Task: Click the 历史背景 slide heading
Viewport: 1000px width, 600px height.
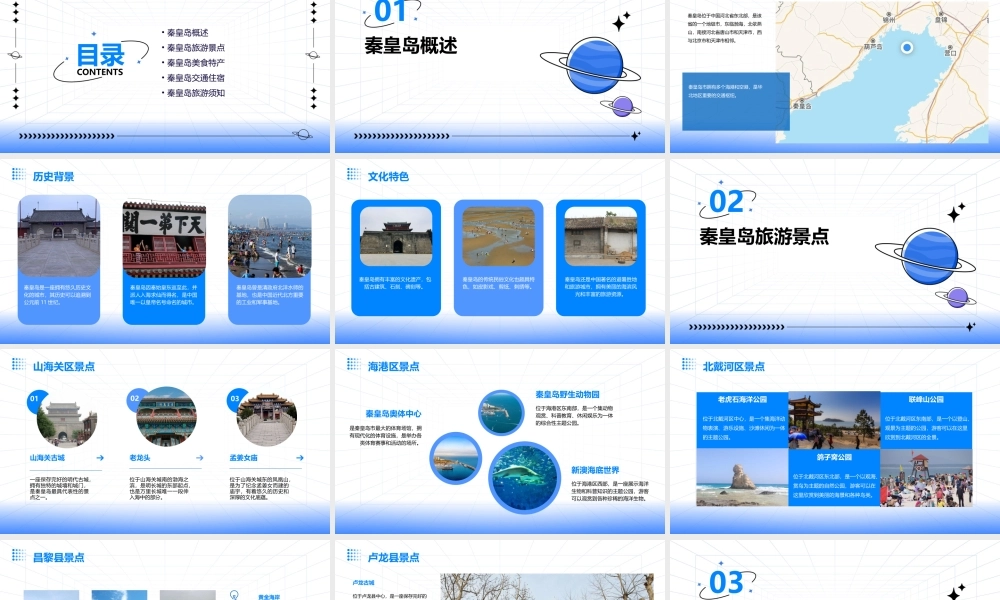Action: point(54,177)
